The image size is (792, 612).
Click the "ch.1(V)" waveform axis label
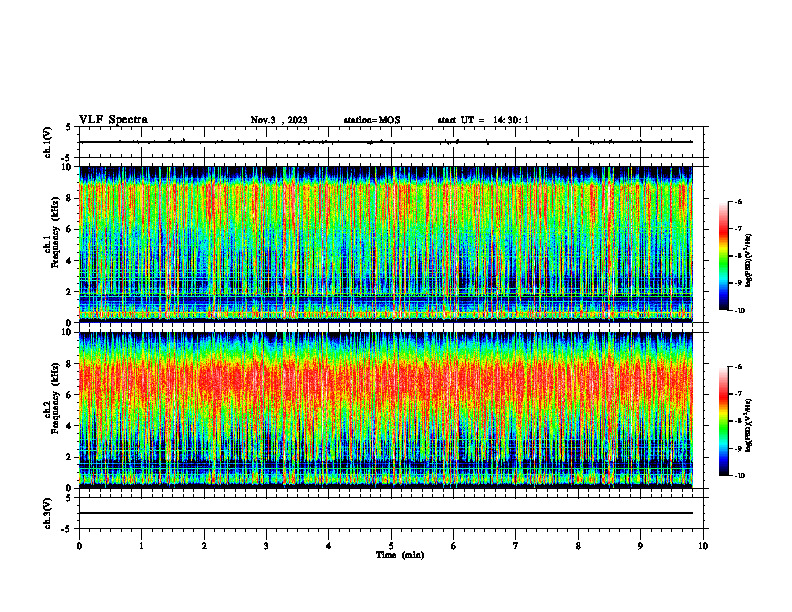pyautogui.click(x=47, y=142)
